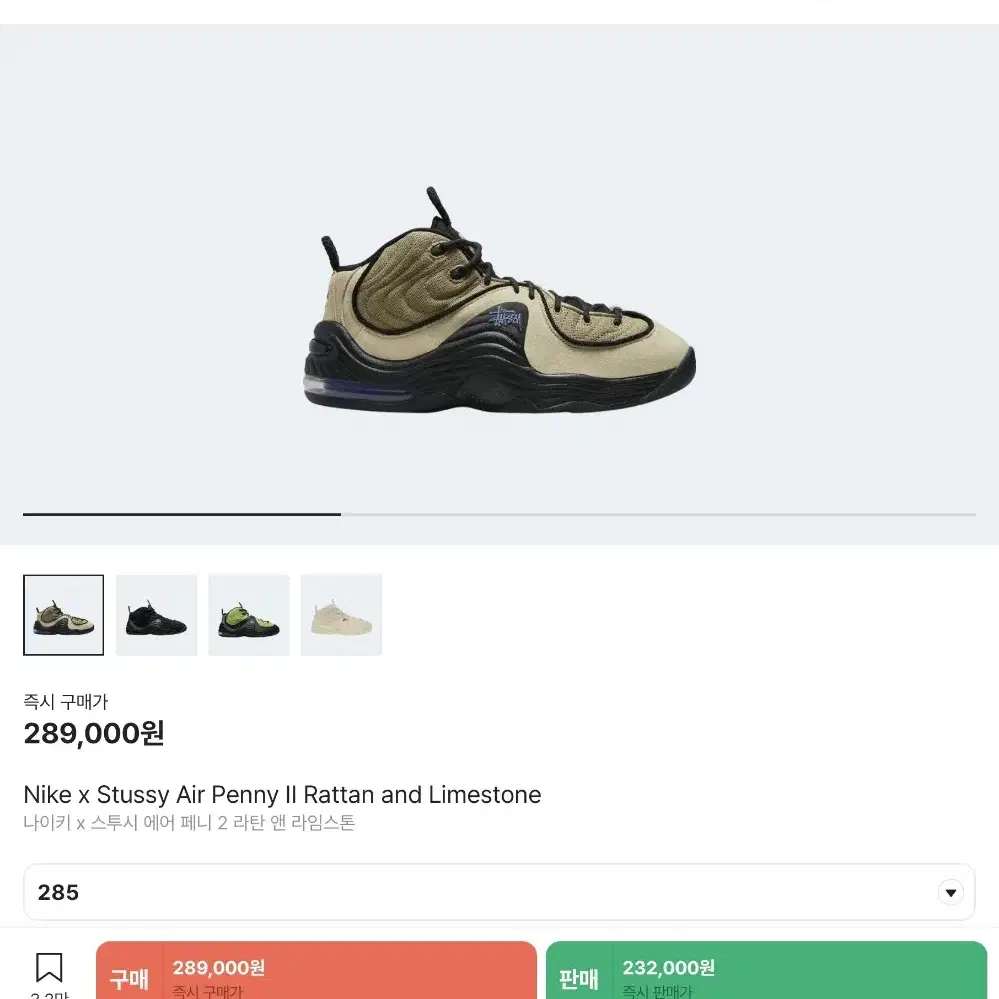
Task: Open the main Air Penny shoe image
Action: [x=499, y=299]
